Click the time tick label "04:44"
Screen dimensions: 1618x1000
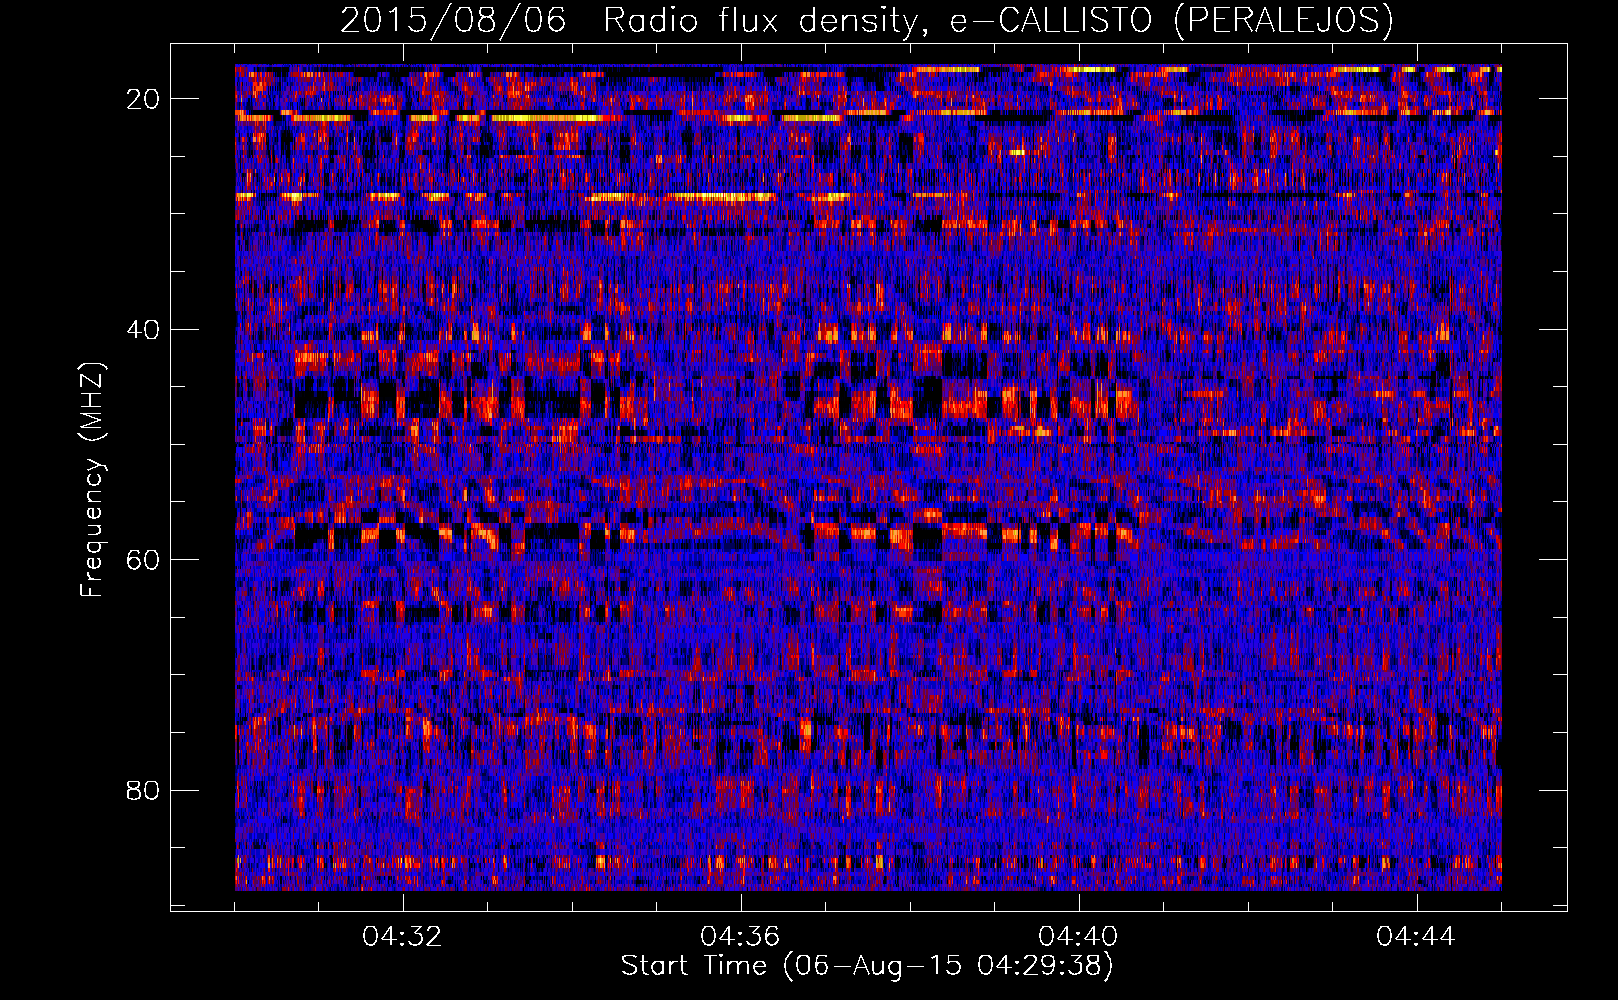(x=1417, y=936)
